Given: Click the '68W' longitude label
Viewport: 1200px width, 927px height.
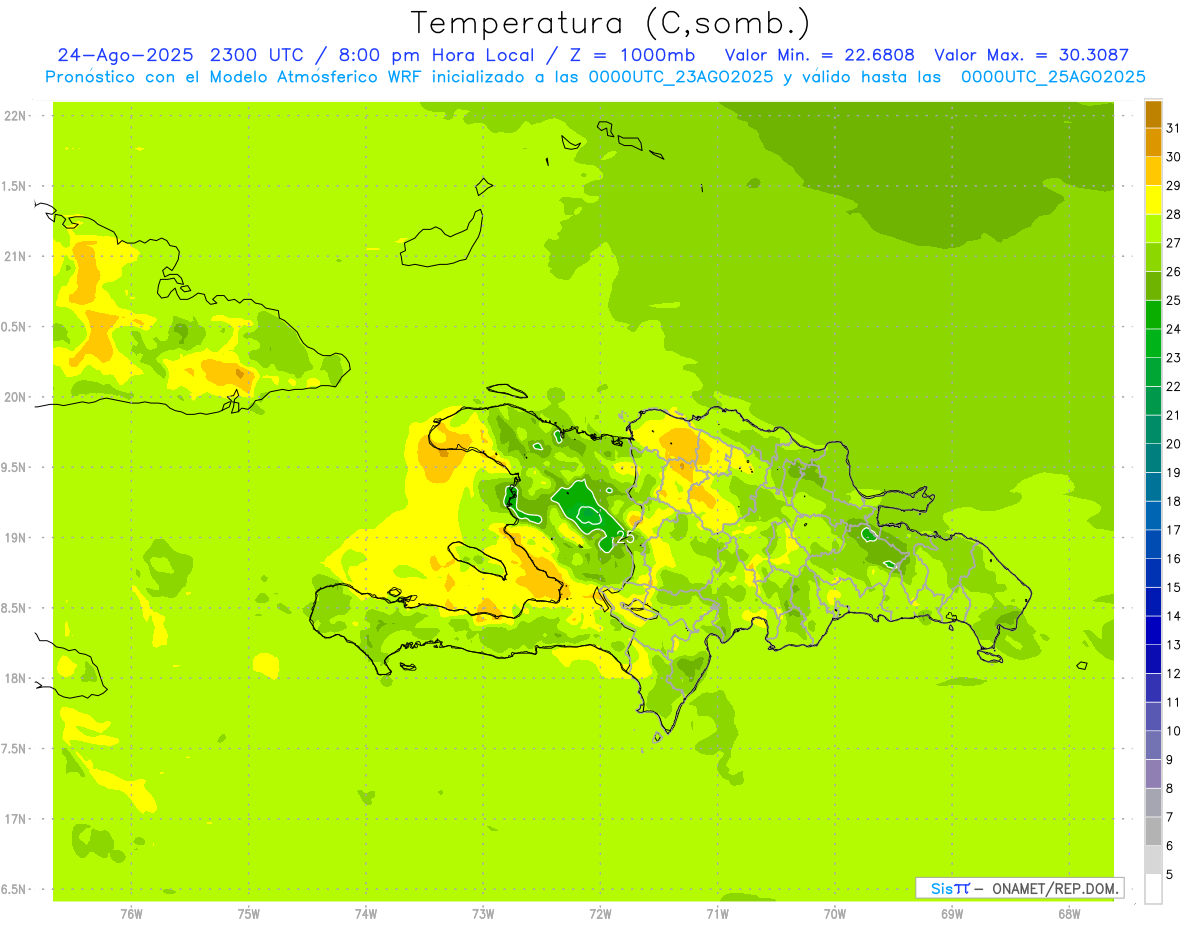Looking at the screenshot, I should [x=1069, y=913].
